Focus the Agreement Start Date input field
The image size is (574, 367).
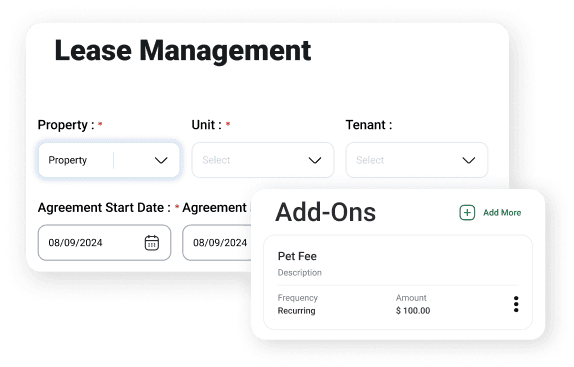click(104, 243)
